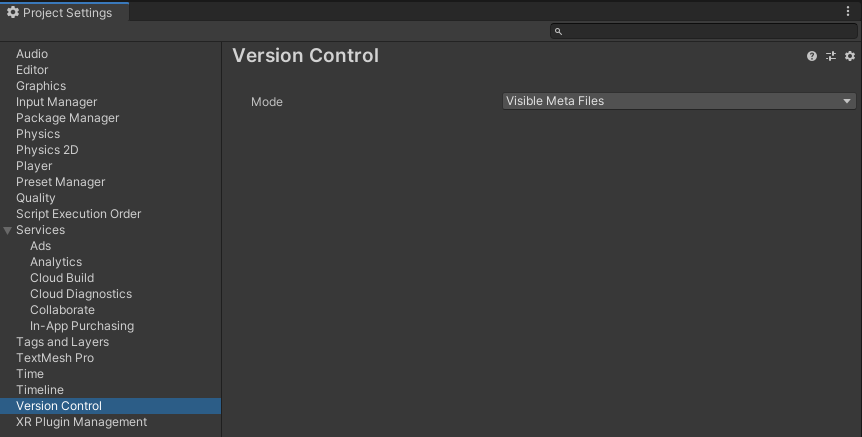This screenshot has width=862, height=437.
Task: Open the Package Manager settings
Action: coord(67,118)
